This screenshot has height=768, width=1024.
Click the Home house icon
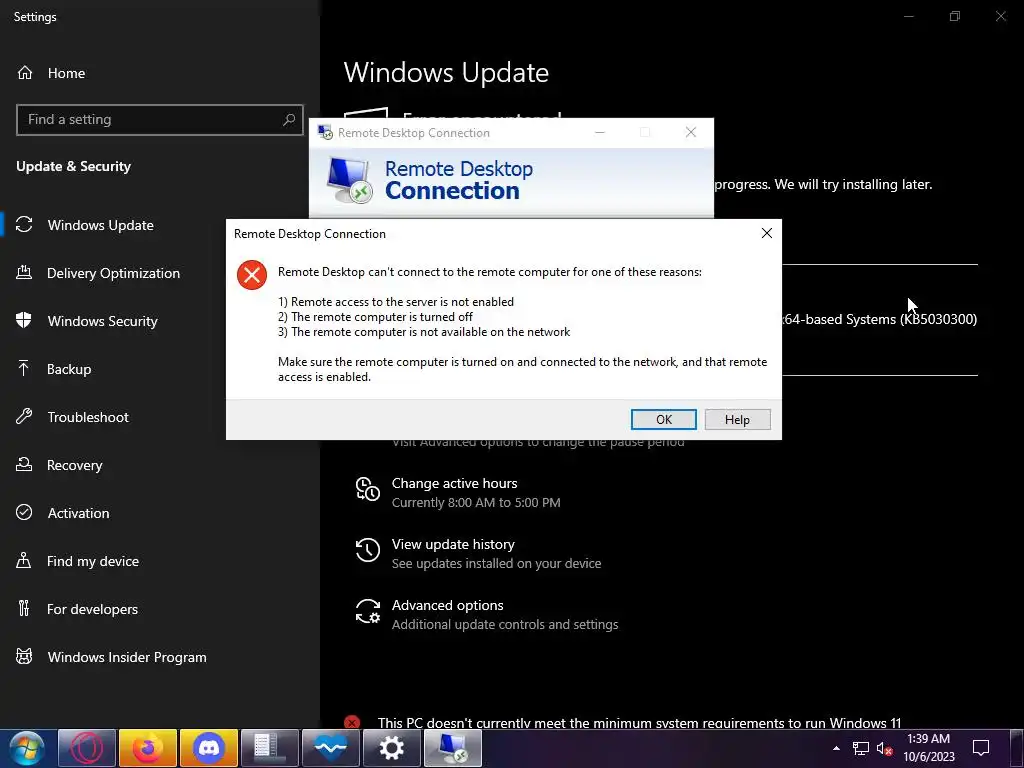(25, 72)
